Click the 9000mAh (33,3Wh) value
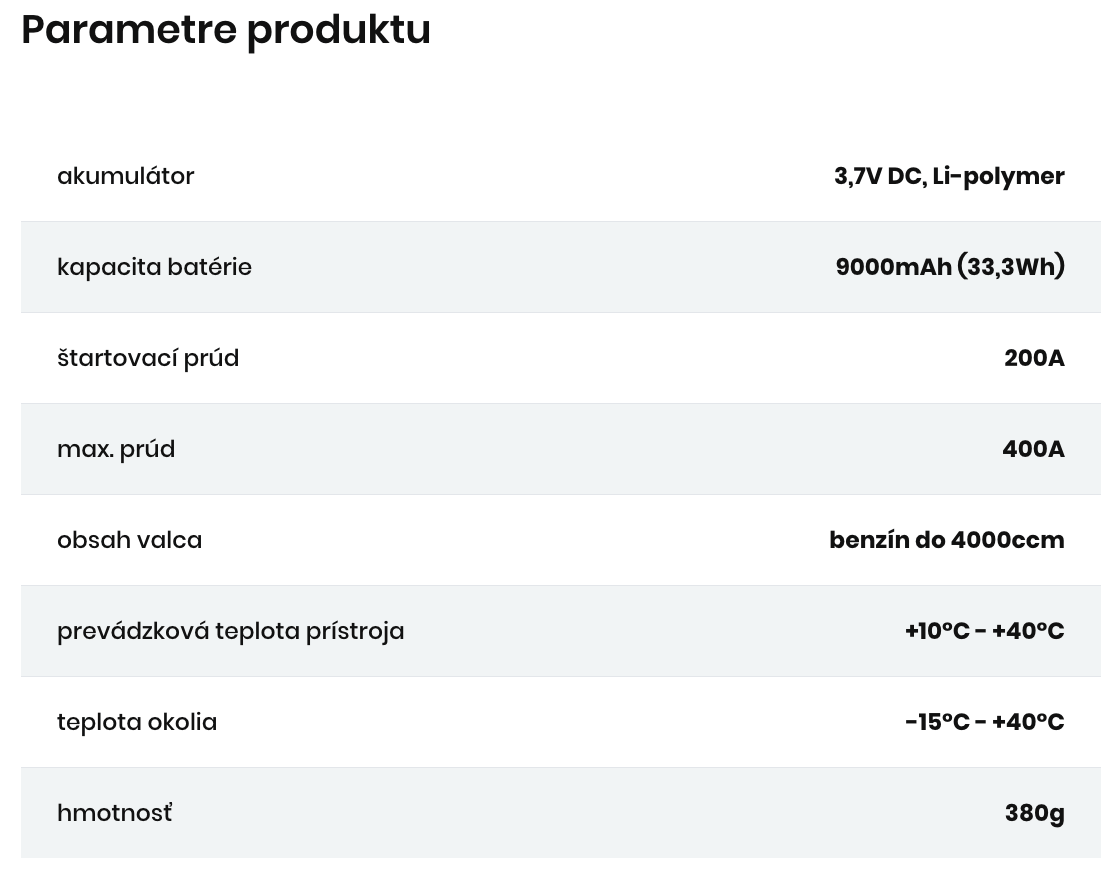This screenshot has height=872, width=1116. tap(950, 266)
